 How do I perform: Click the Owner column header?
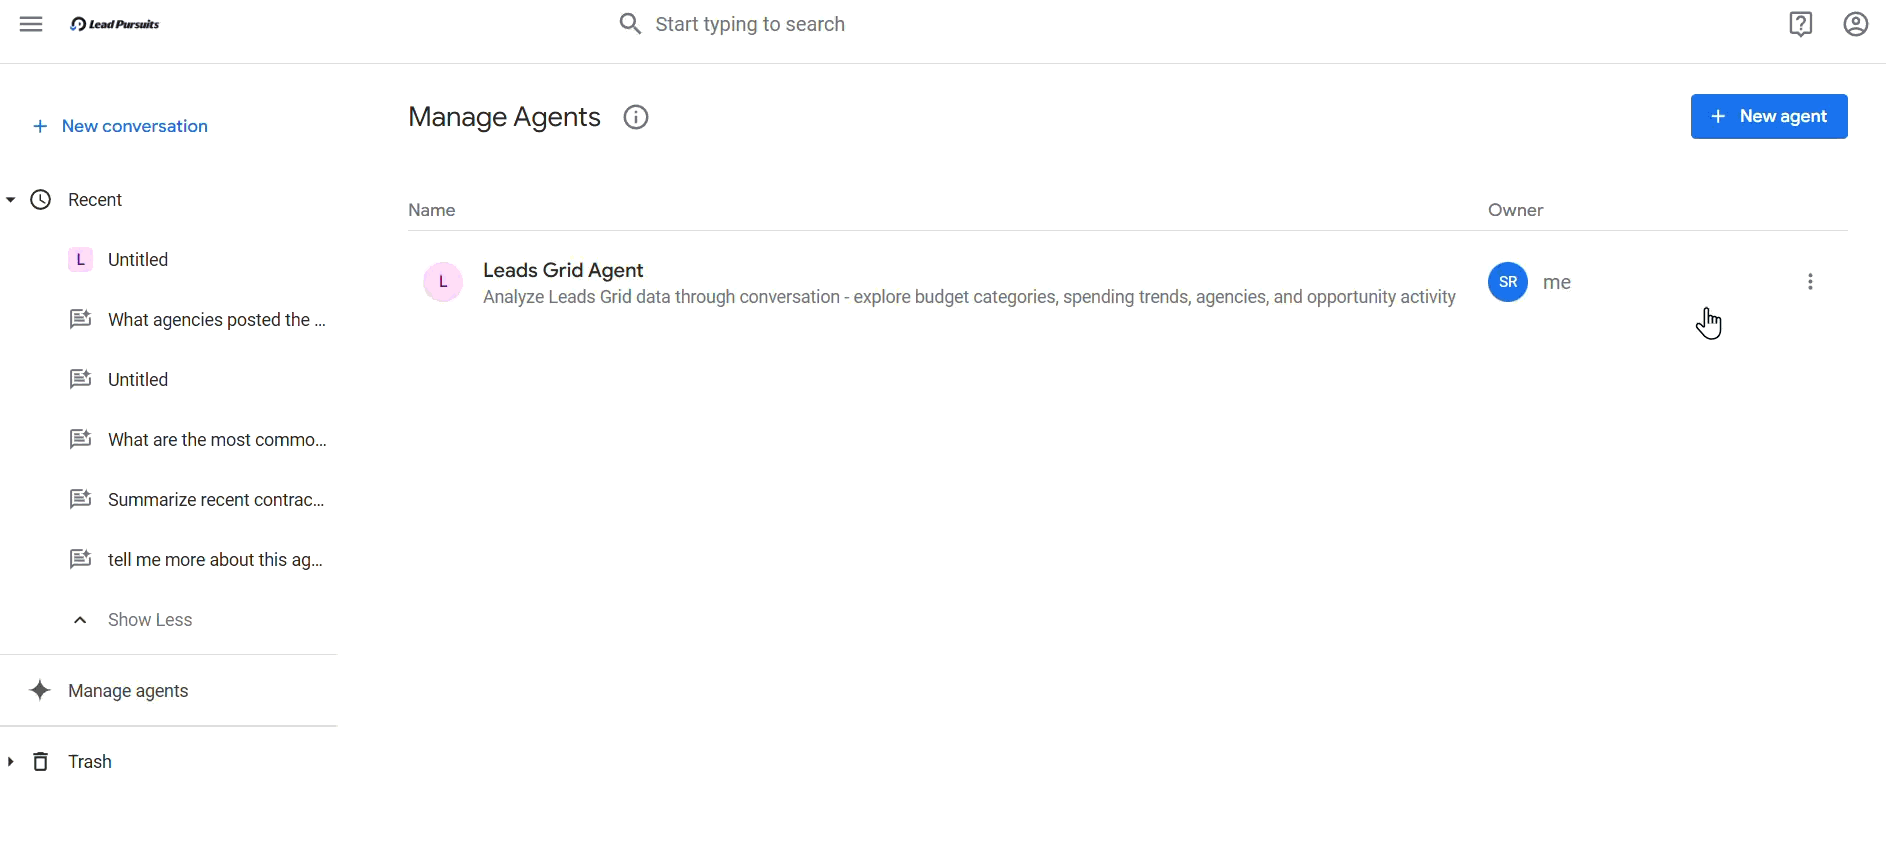1516,210
